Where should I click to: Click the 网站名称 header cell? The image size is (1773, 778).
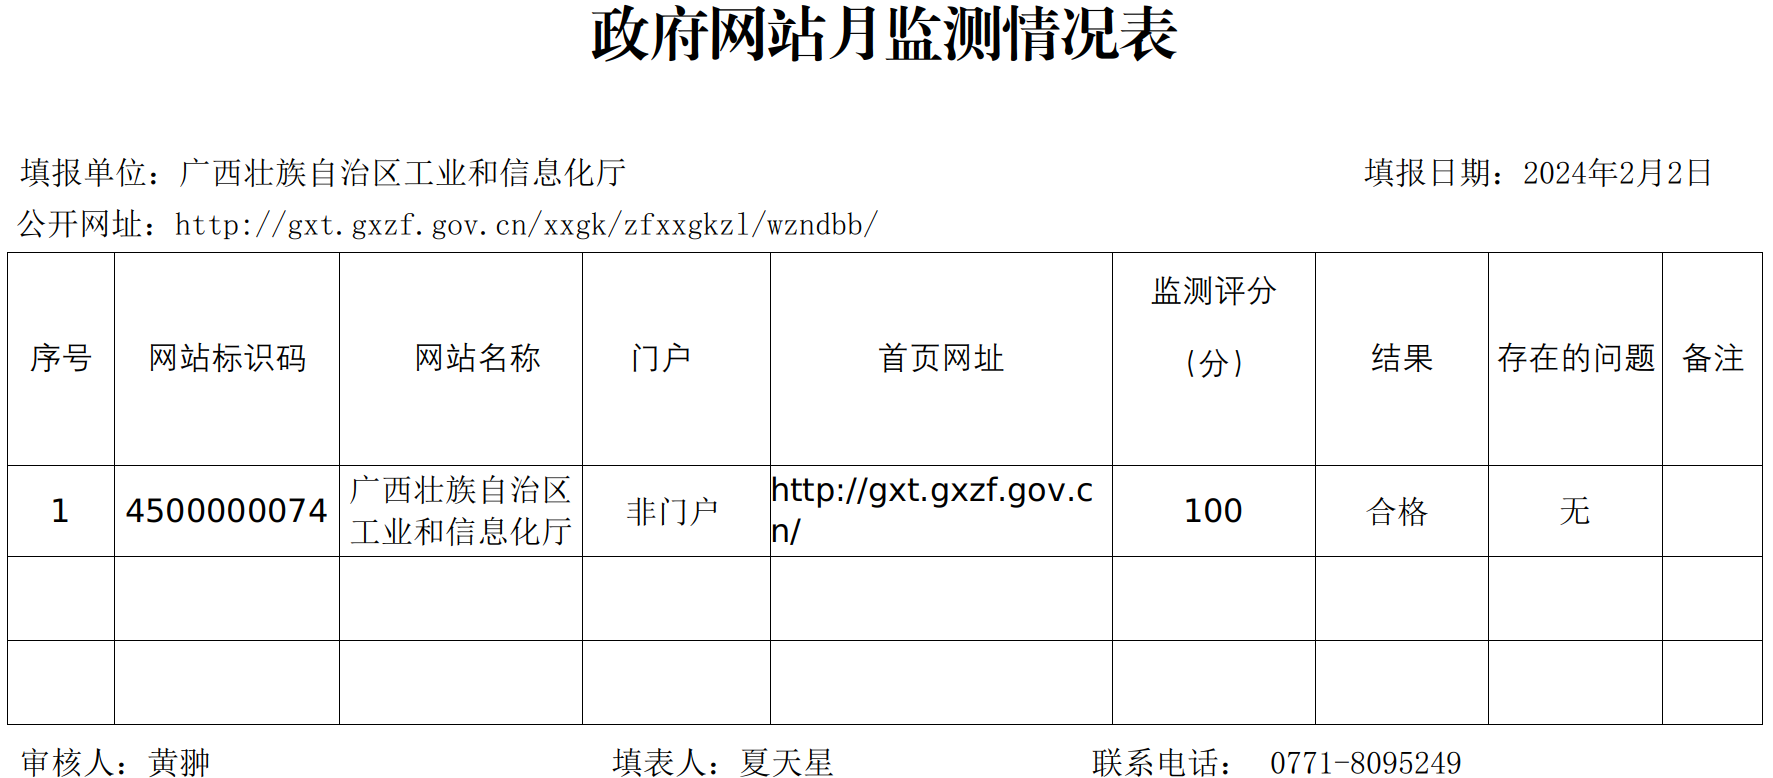[x=477, y=358]
